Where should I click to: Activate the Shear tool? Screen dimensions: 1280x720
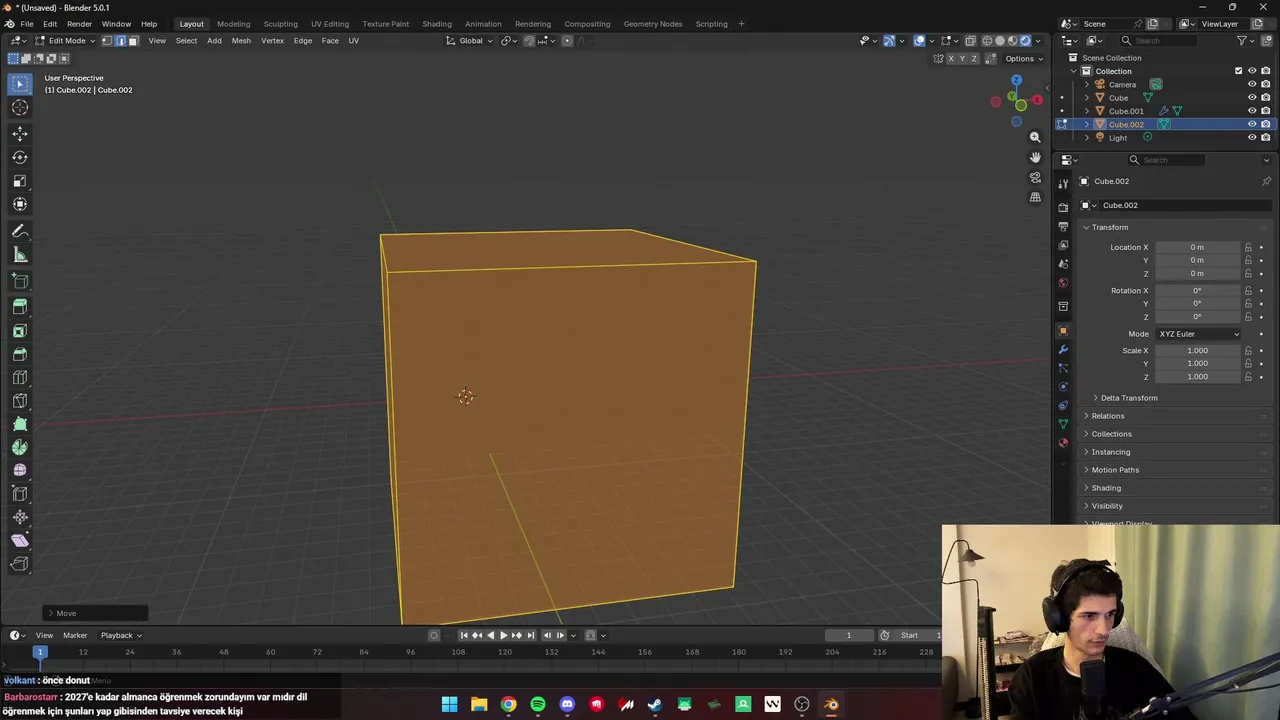(x=20, y=540)
